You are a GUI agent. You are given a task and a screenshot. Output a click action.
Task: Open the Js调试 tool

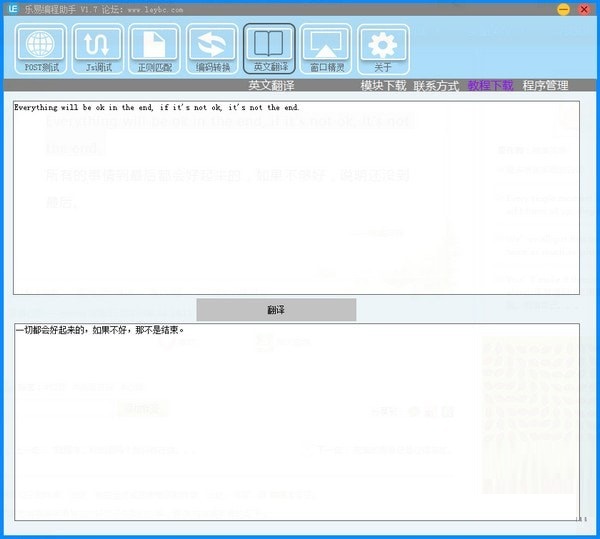pyautogui.click(x=98, y=49)
